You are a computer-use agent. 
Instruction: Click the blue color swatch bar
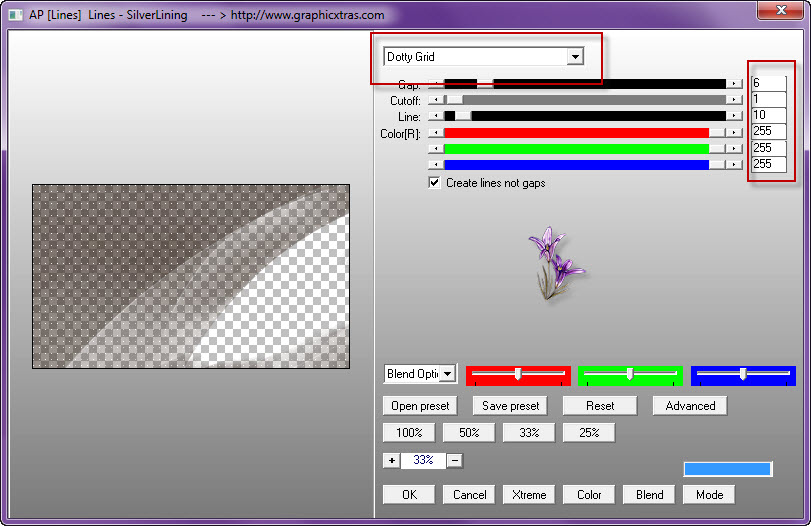727,469
